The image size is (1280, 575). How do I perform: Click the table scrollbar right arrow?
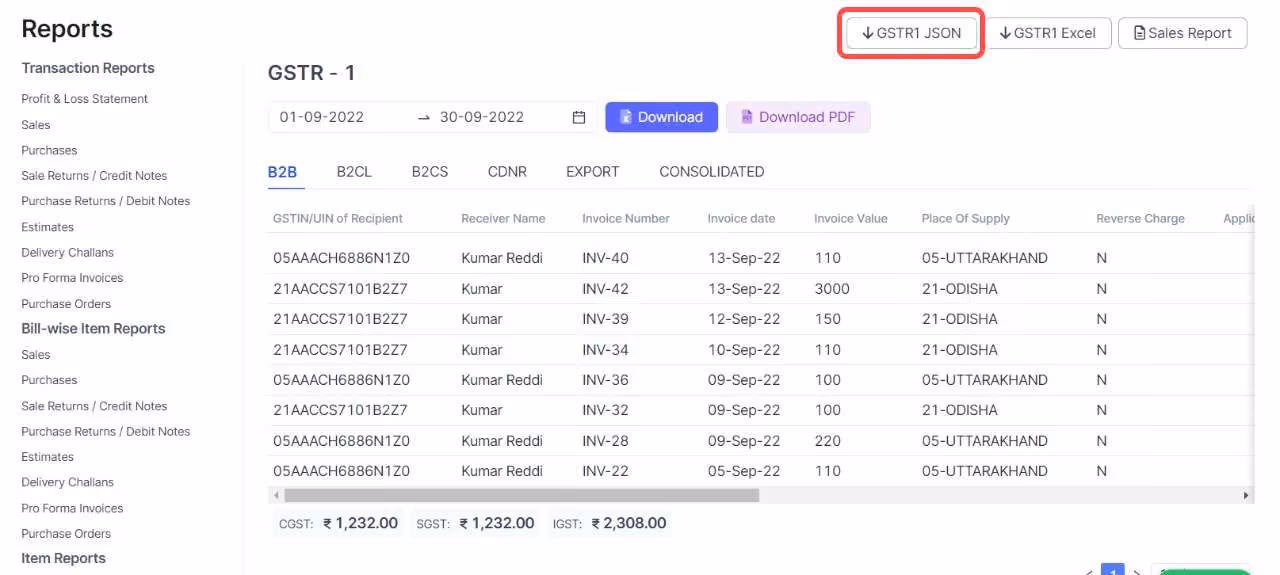point(1246,495)
